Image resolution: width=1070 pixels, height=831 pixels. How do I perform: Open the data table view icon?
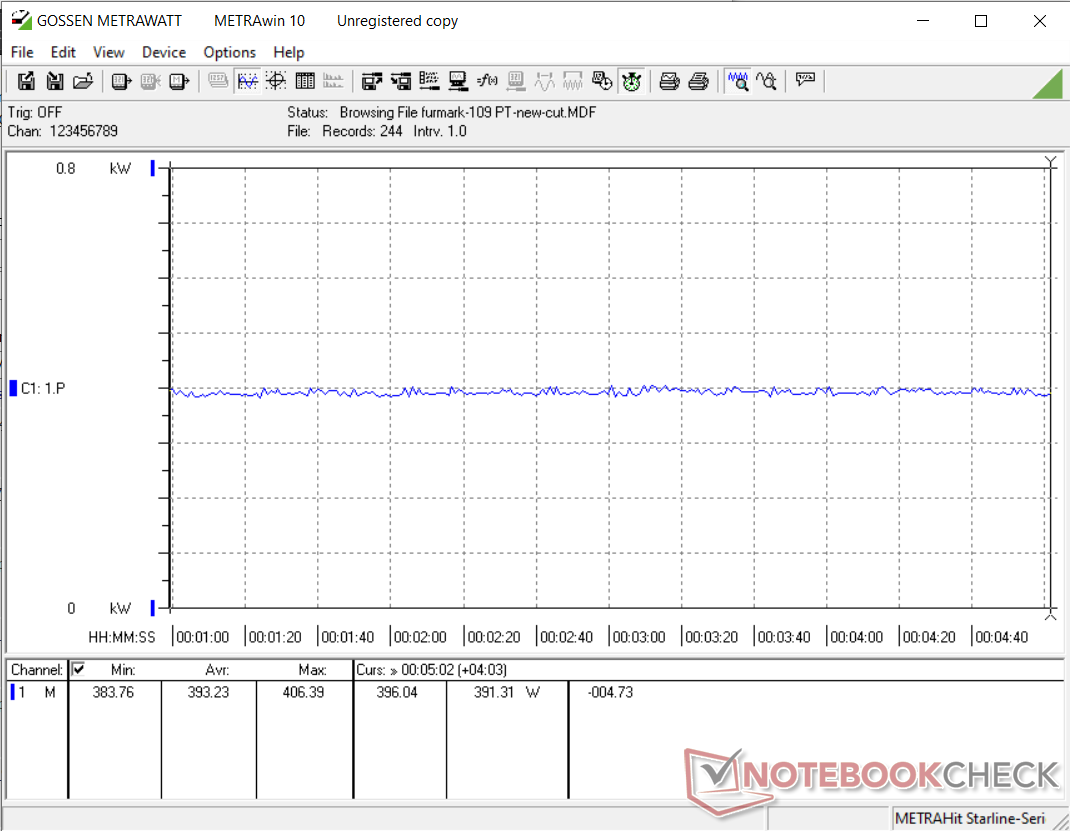(x=304, y=81)
